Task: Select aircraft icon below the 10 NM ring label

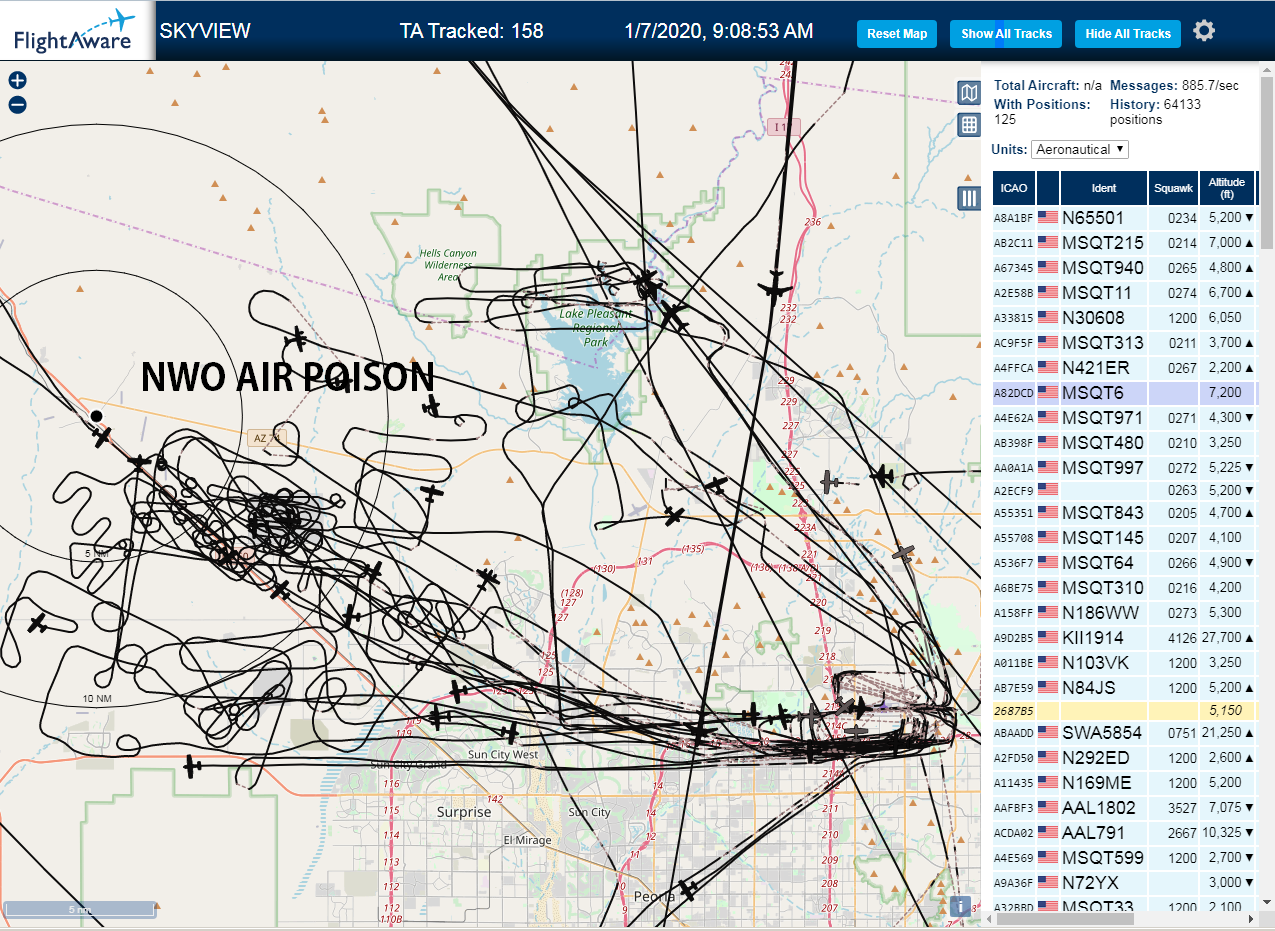Action: point(192,767)
